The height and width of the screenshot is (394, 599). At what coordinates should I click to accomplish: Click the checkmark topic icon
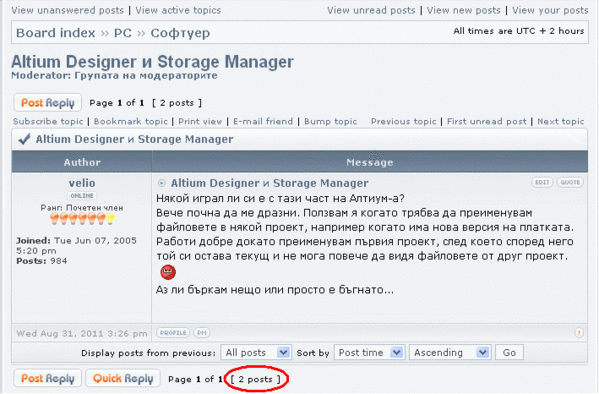[x=24, y=139]
